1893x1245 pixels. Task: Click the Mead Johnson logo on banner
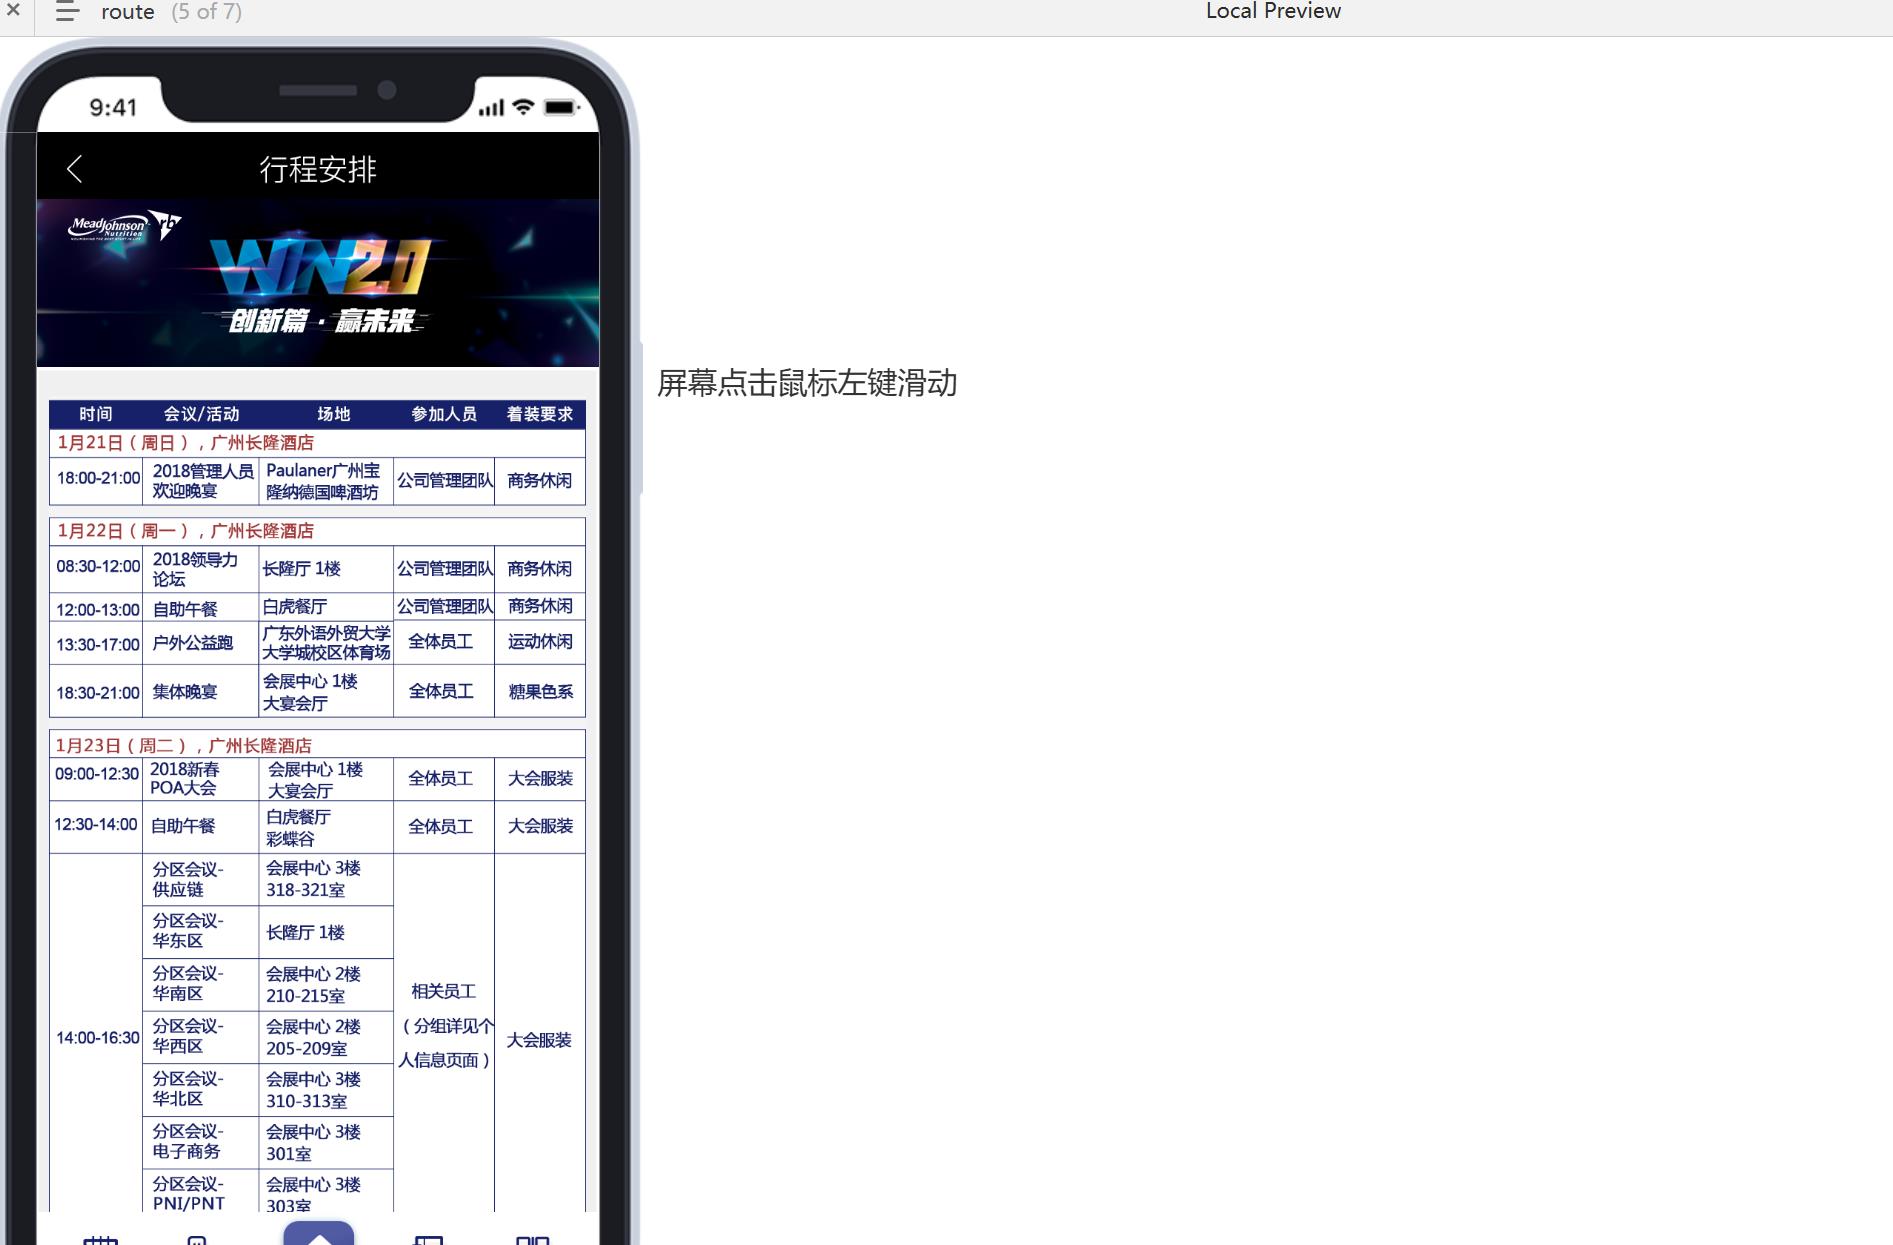click(x=123, y=227)
